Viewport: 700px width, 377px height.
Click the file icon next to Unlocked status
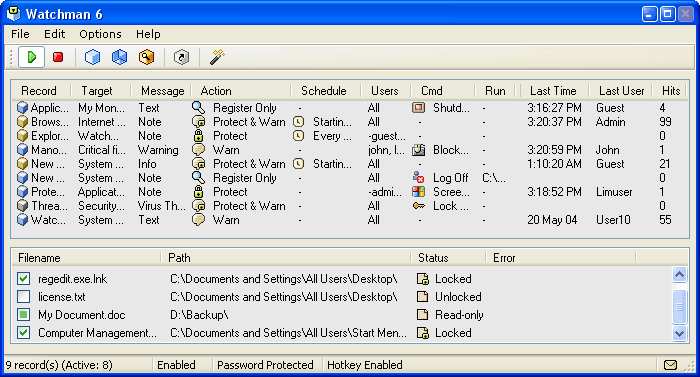pyautogui.click(x=422, y=297)
